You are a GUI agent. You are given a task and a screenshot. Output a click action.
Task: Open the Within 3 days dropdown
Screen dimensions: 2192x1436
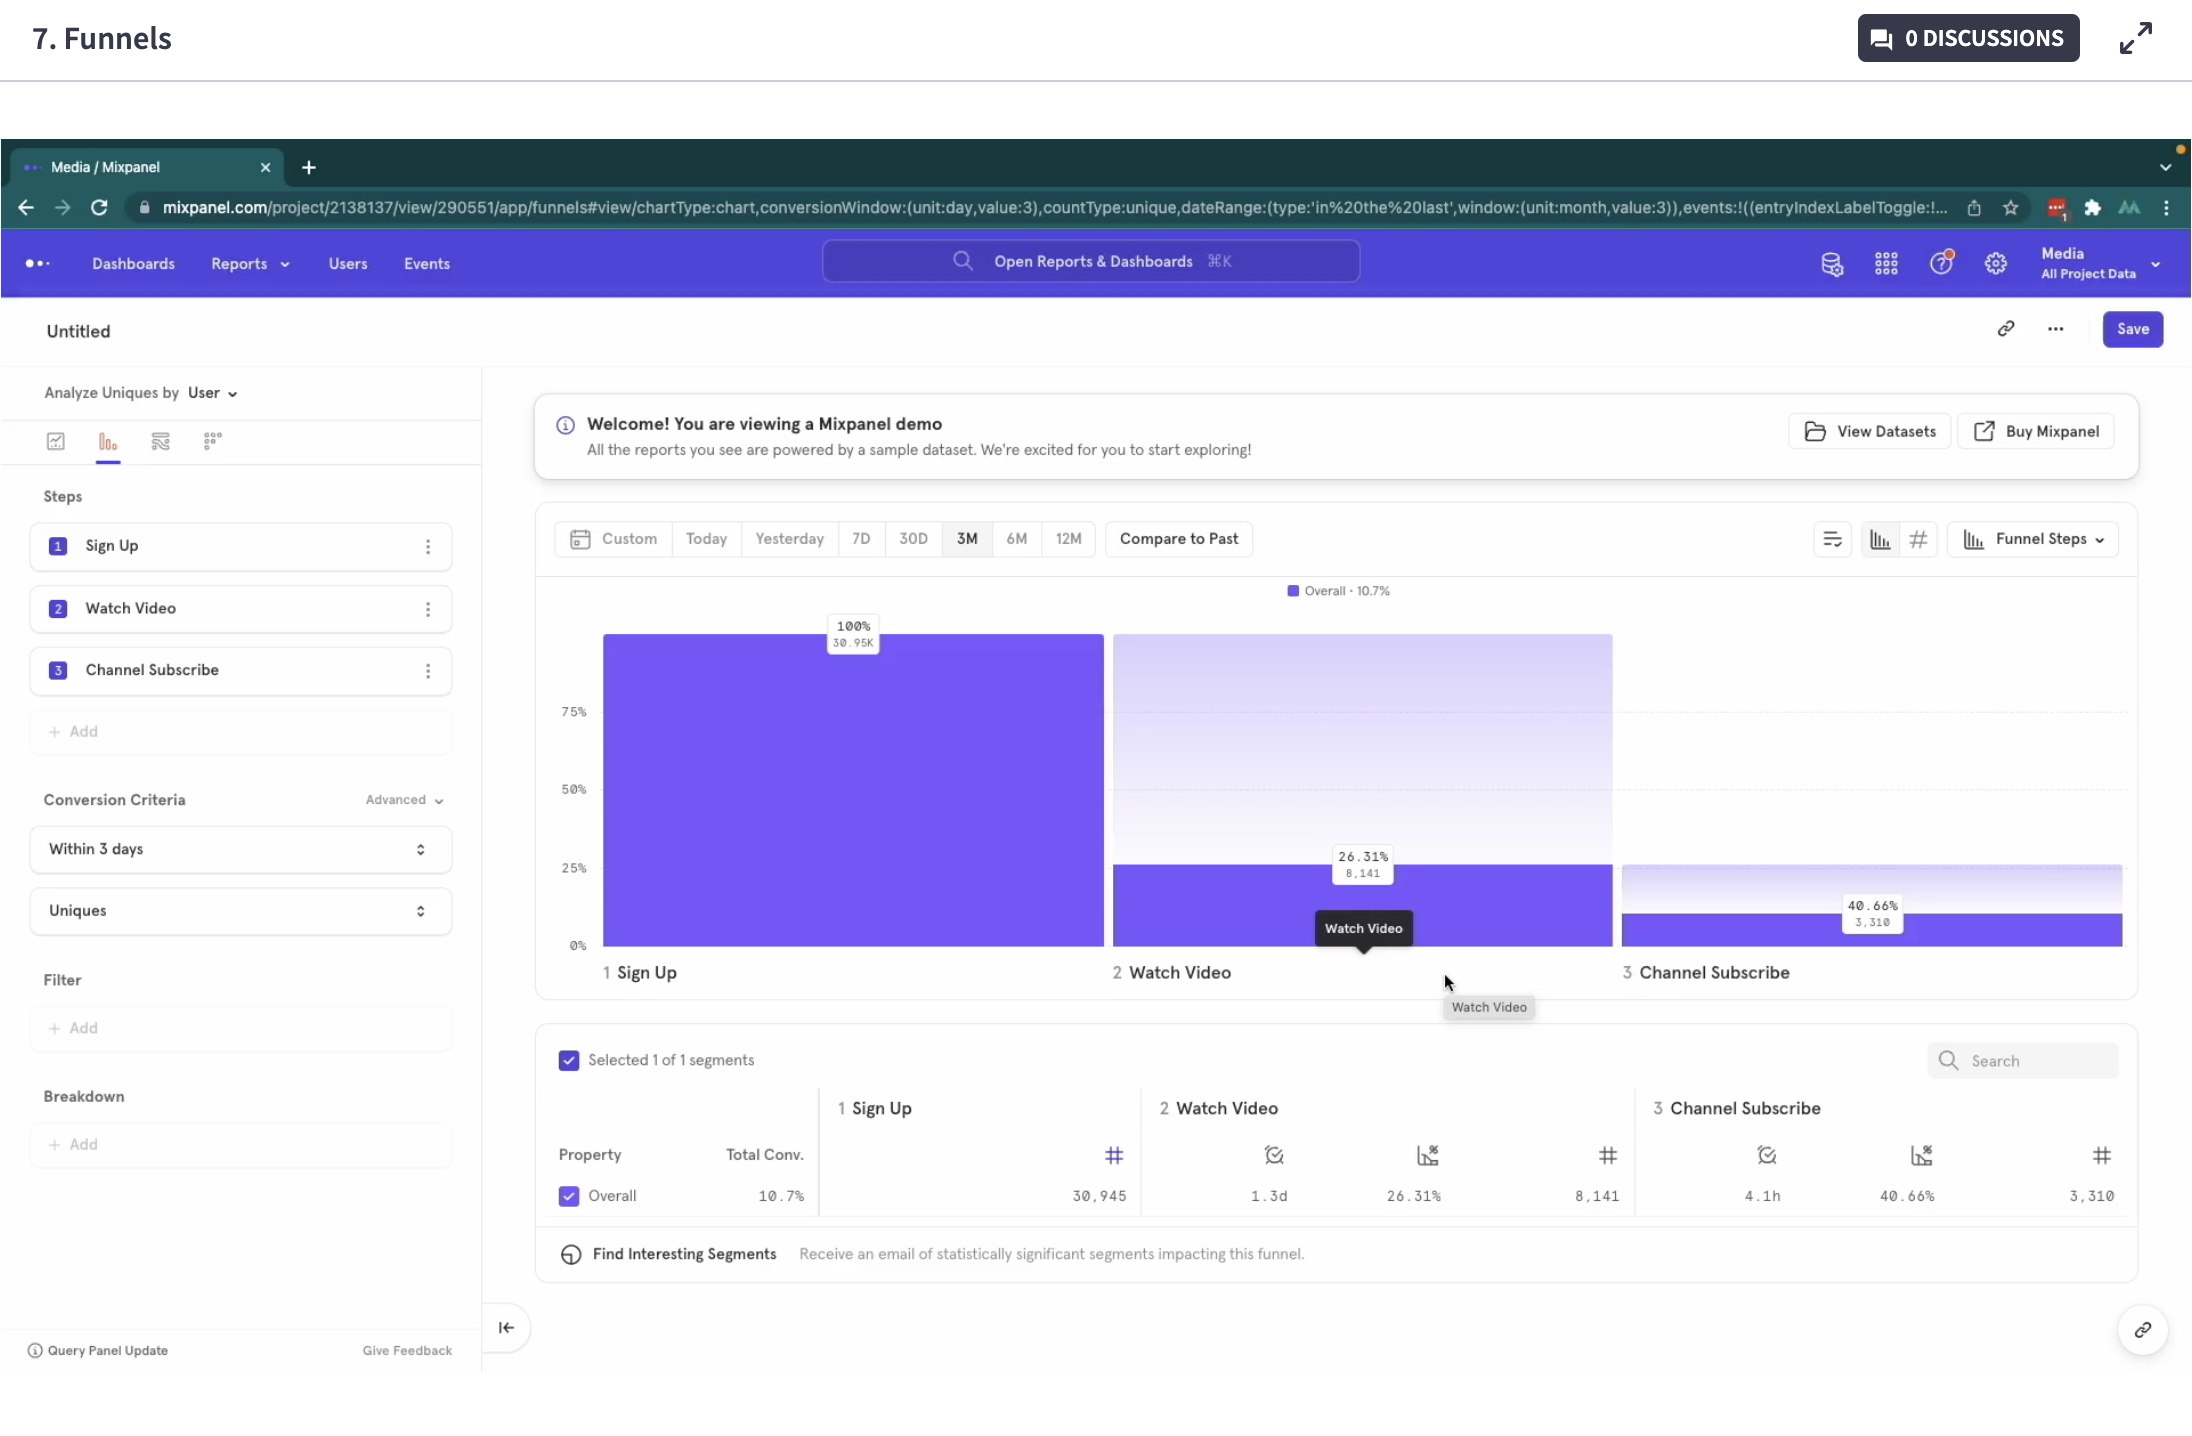(241, 849)
